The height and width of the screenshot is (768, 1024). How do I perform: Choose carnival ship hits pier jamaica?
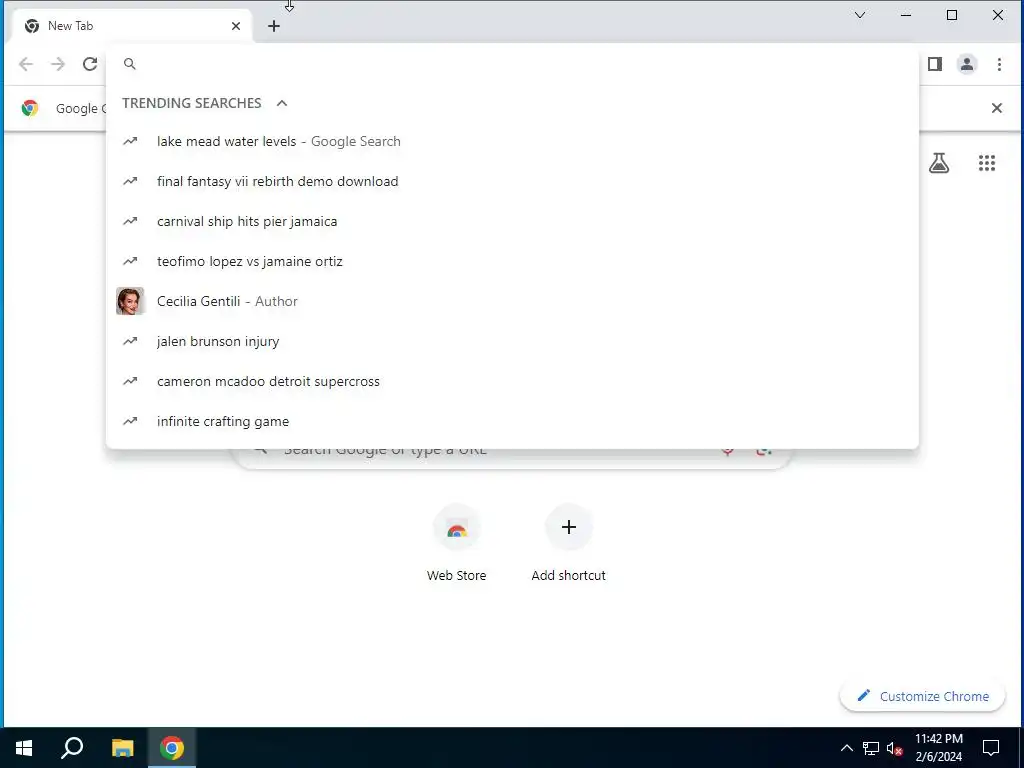pyautogui.click(x=512, y=221)
